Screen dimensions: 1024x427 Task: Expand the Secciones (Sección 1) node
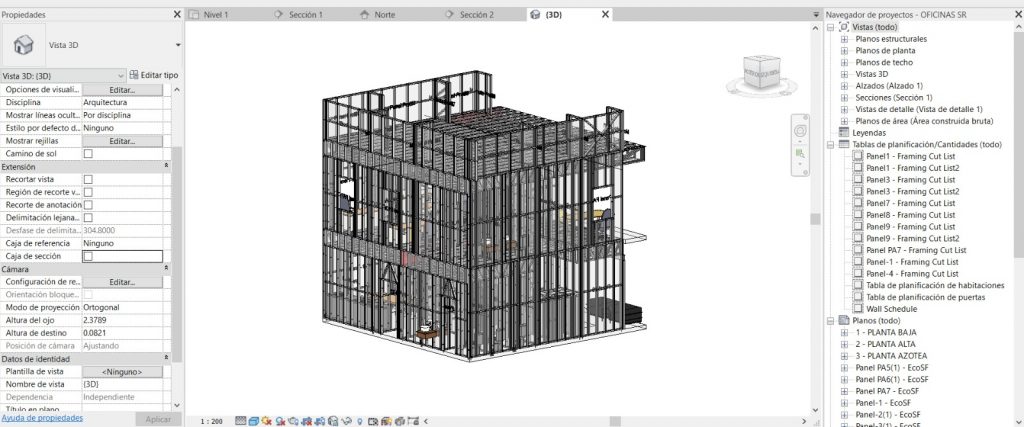(x=845, y=97)
